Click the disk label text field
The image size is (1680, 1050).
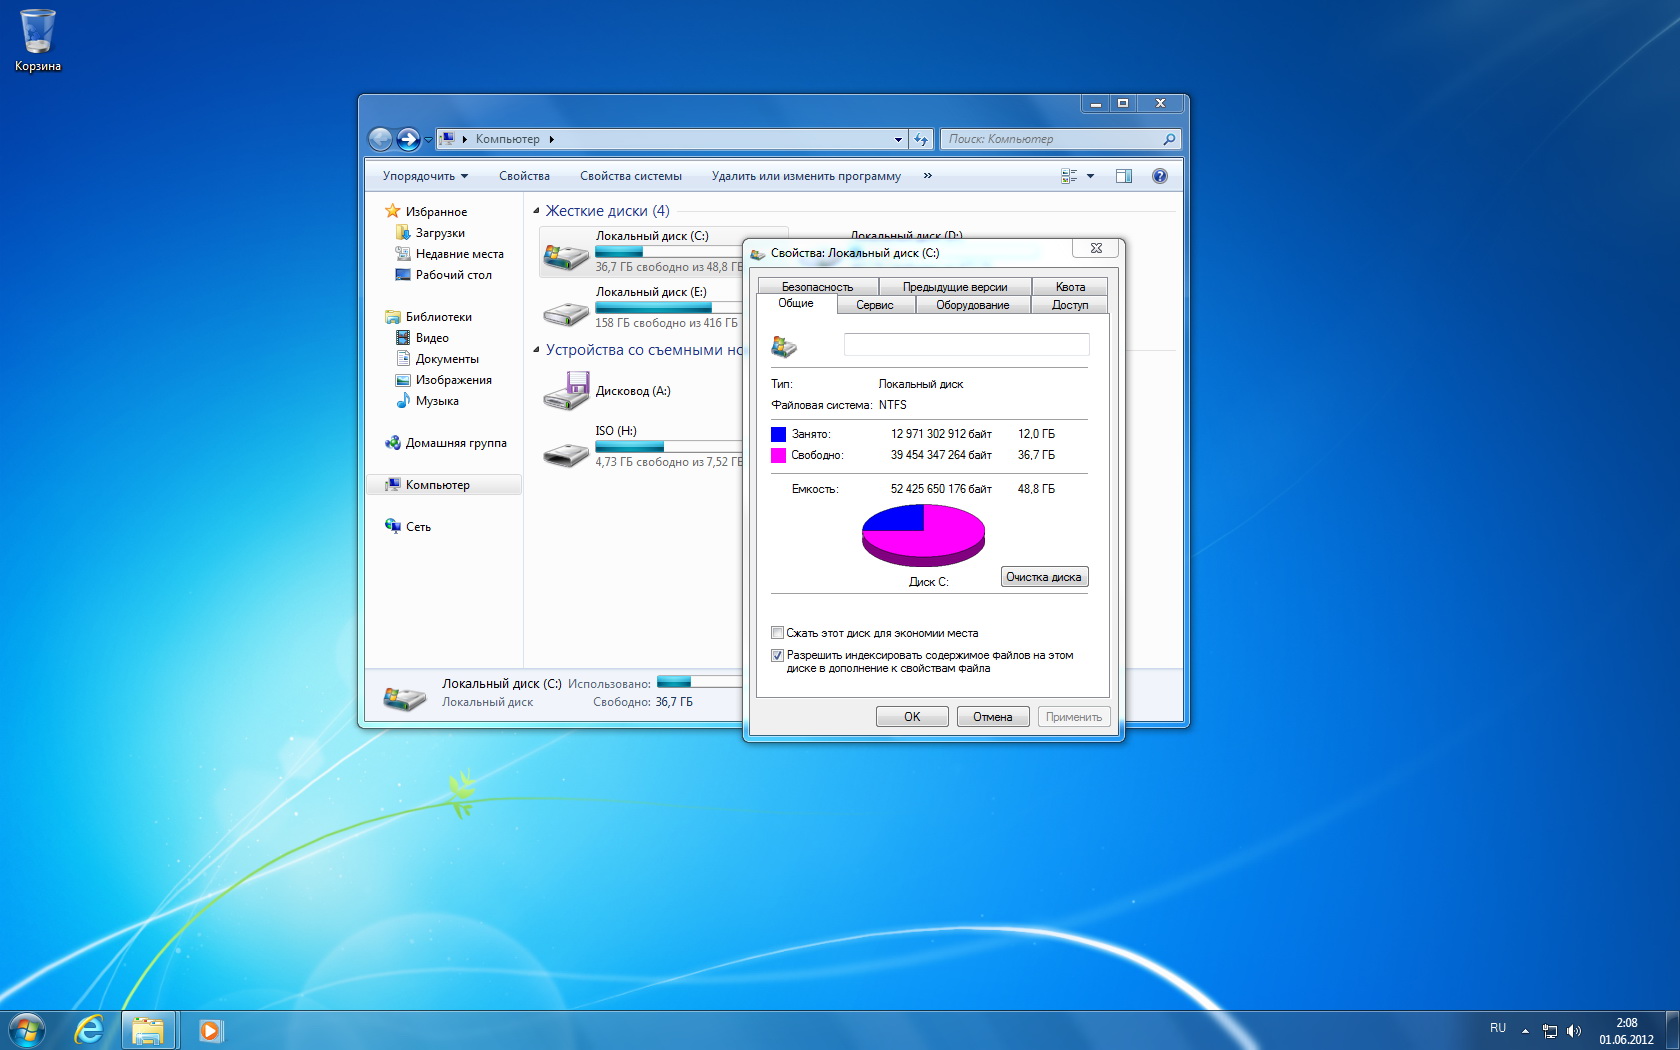coord(966,345)
